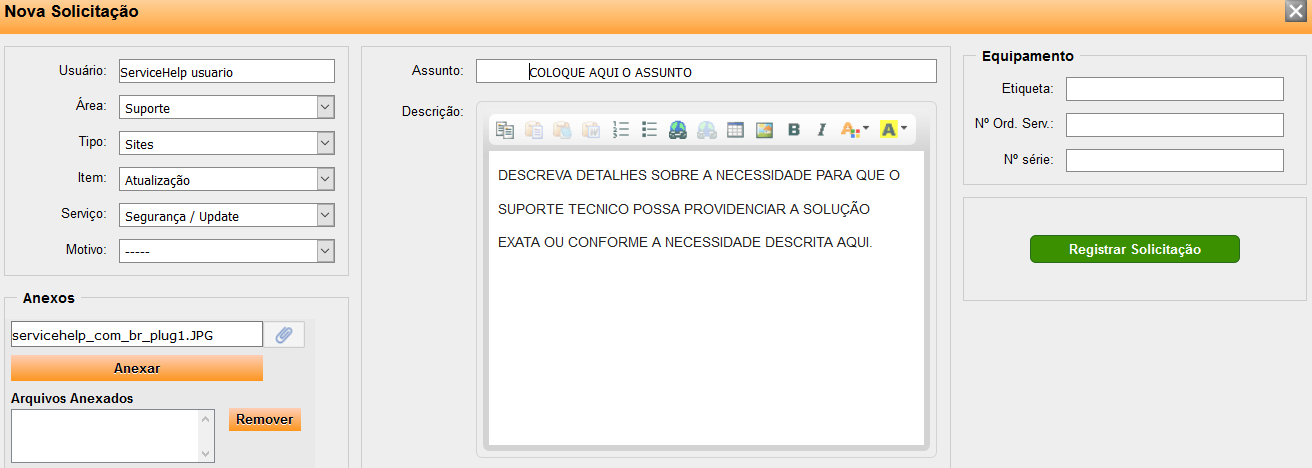The height and width of the screenshot is (468, 1312).
Task: Click the orange Anexar button
Action: point(137,368)
